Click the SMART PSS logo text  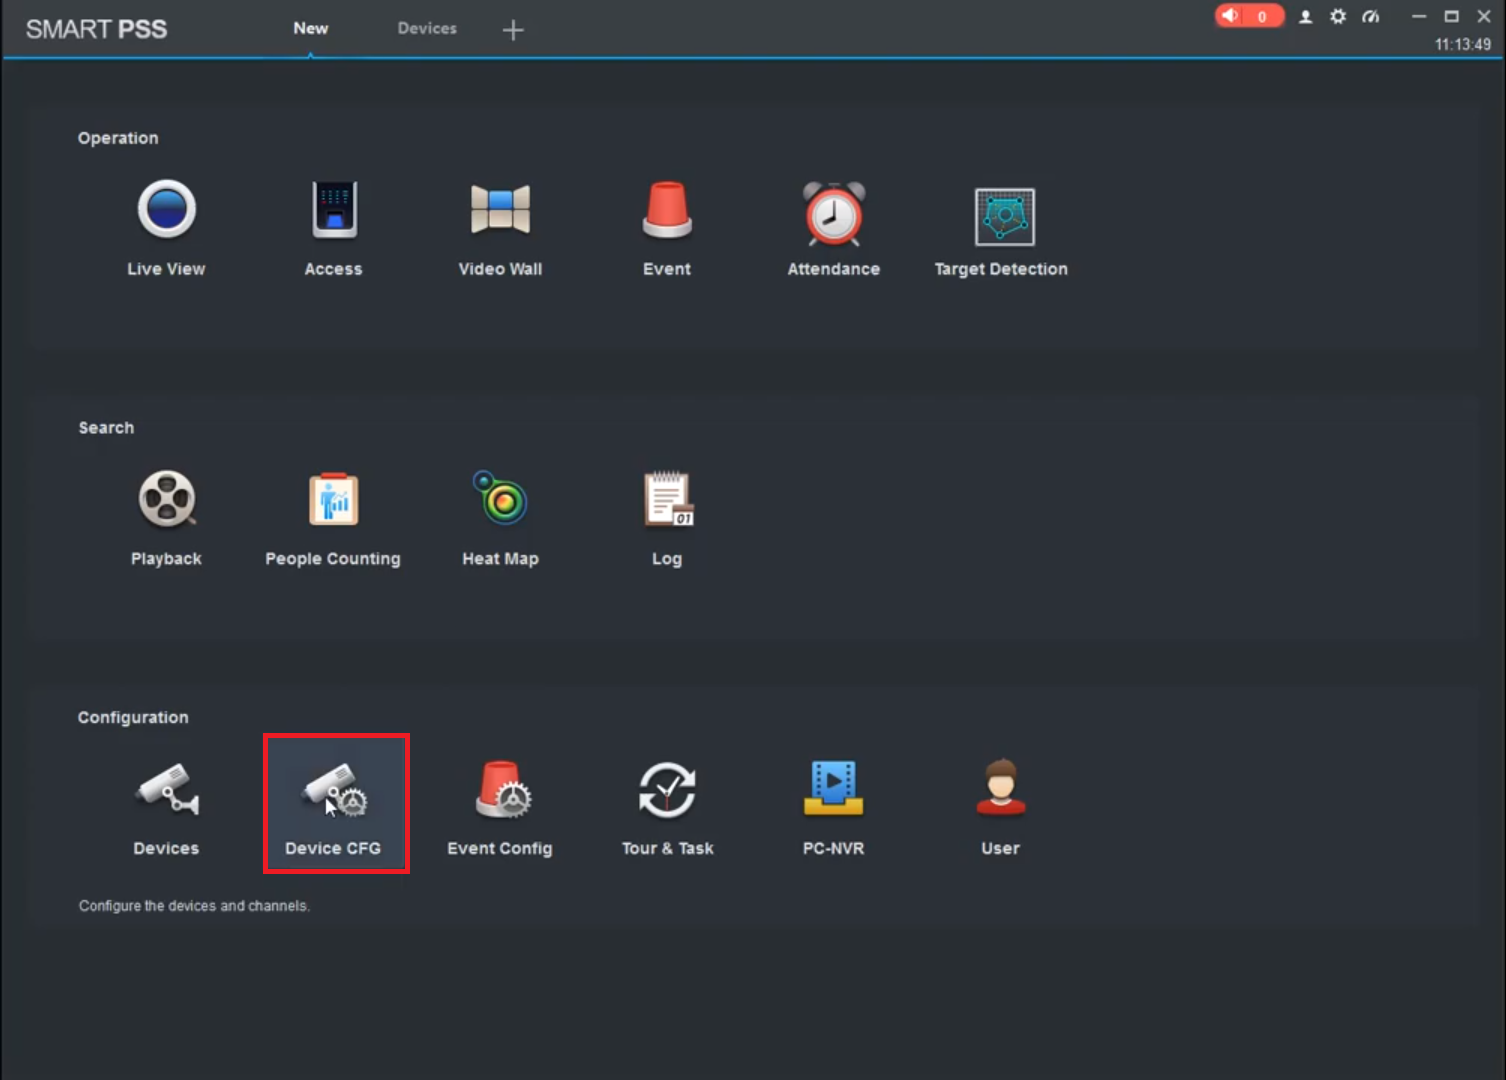tap(96, 29)
